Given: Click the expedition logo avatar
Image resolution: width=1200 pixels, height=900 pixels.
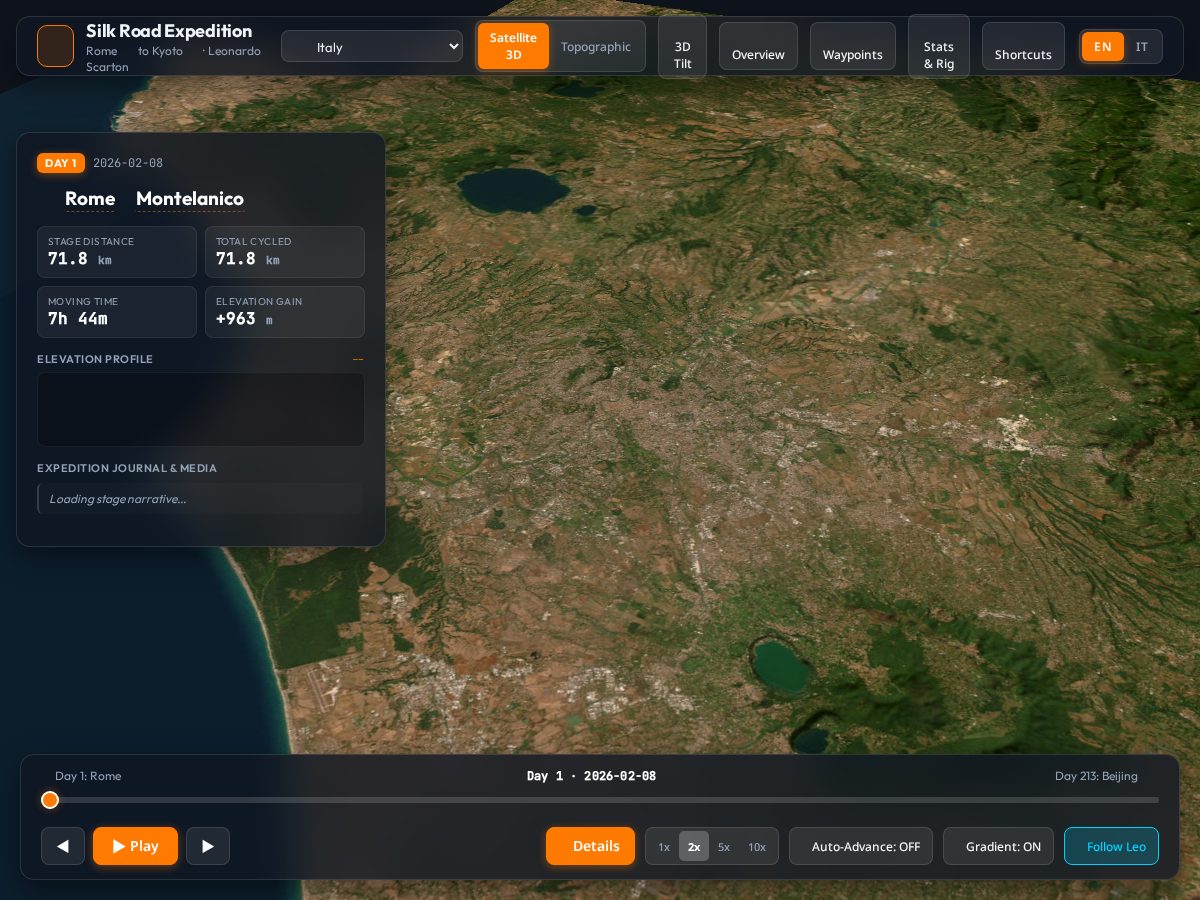Looking at the screenshot, I should (55, 46).
